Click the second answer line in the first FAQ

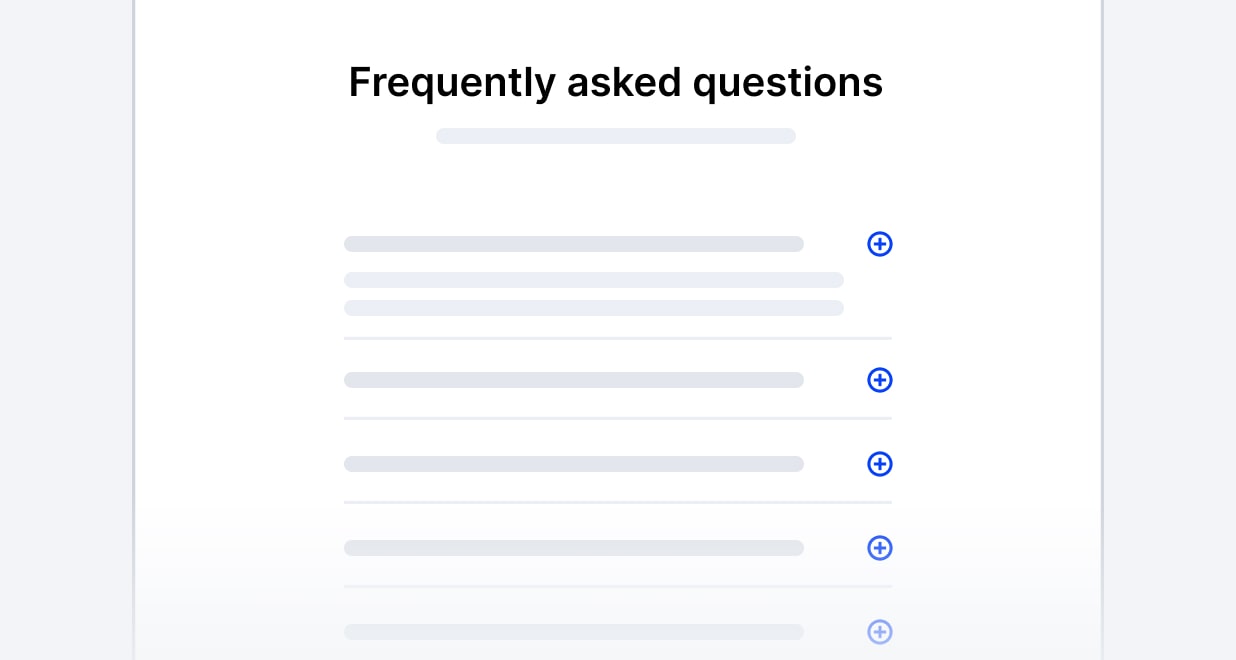594,308
